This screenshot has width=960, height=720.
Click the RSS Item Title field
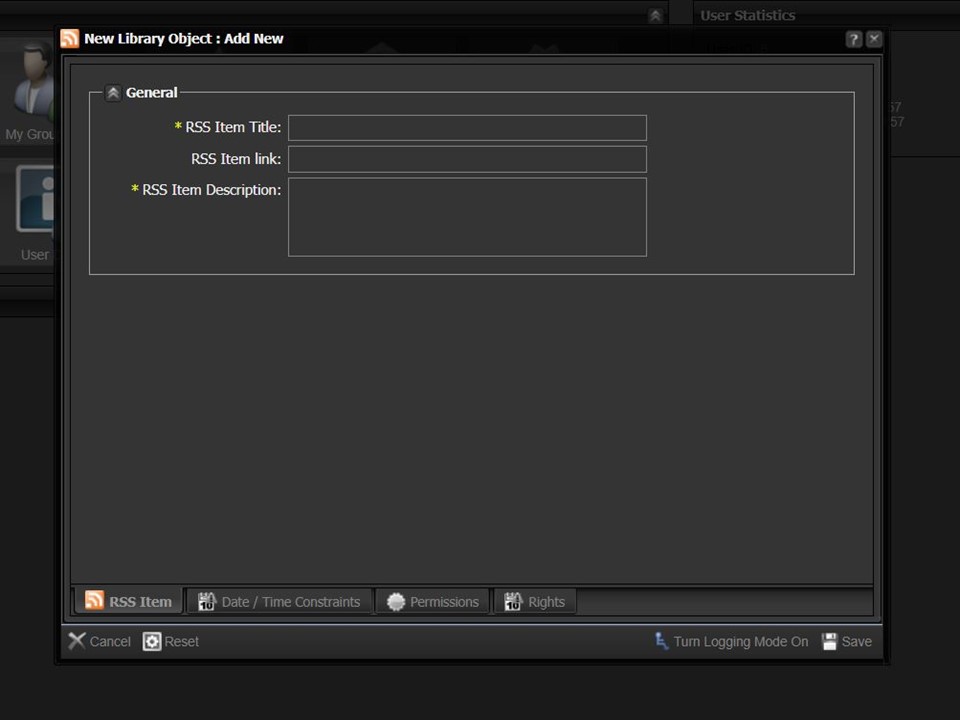[x=467, y=127]
